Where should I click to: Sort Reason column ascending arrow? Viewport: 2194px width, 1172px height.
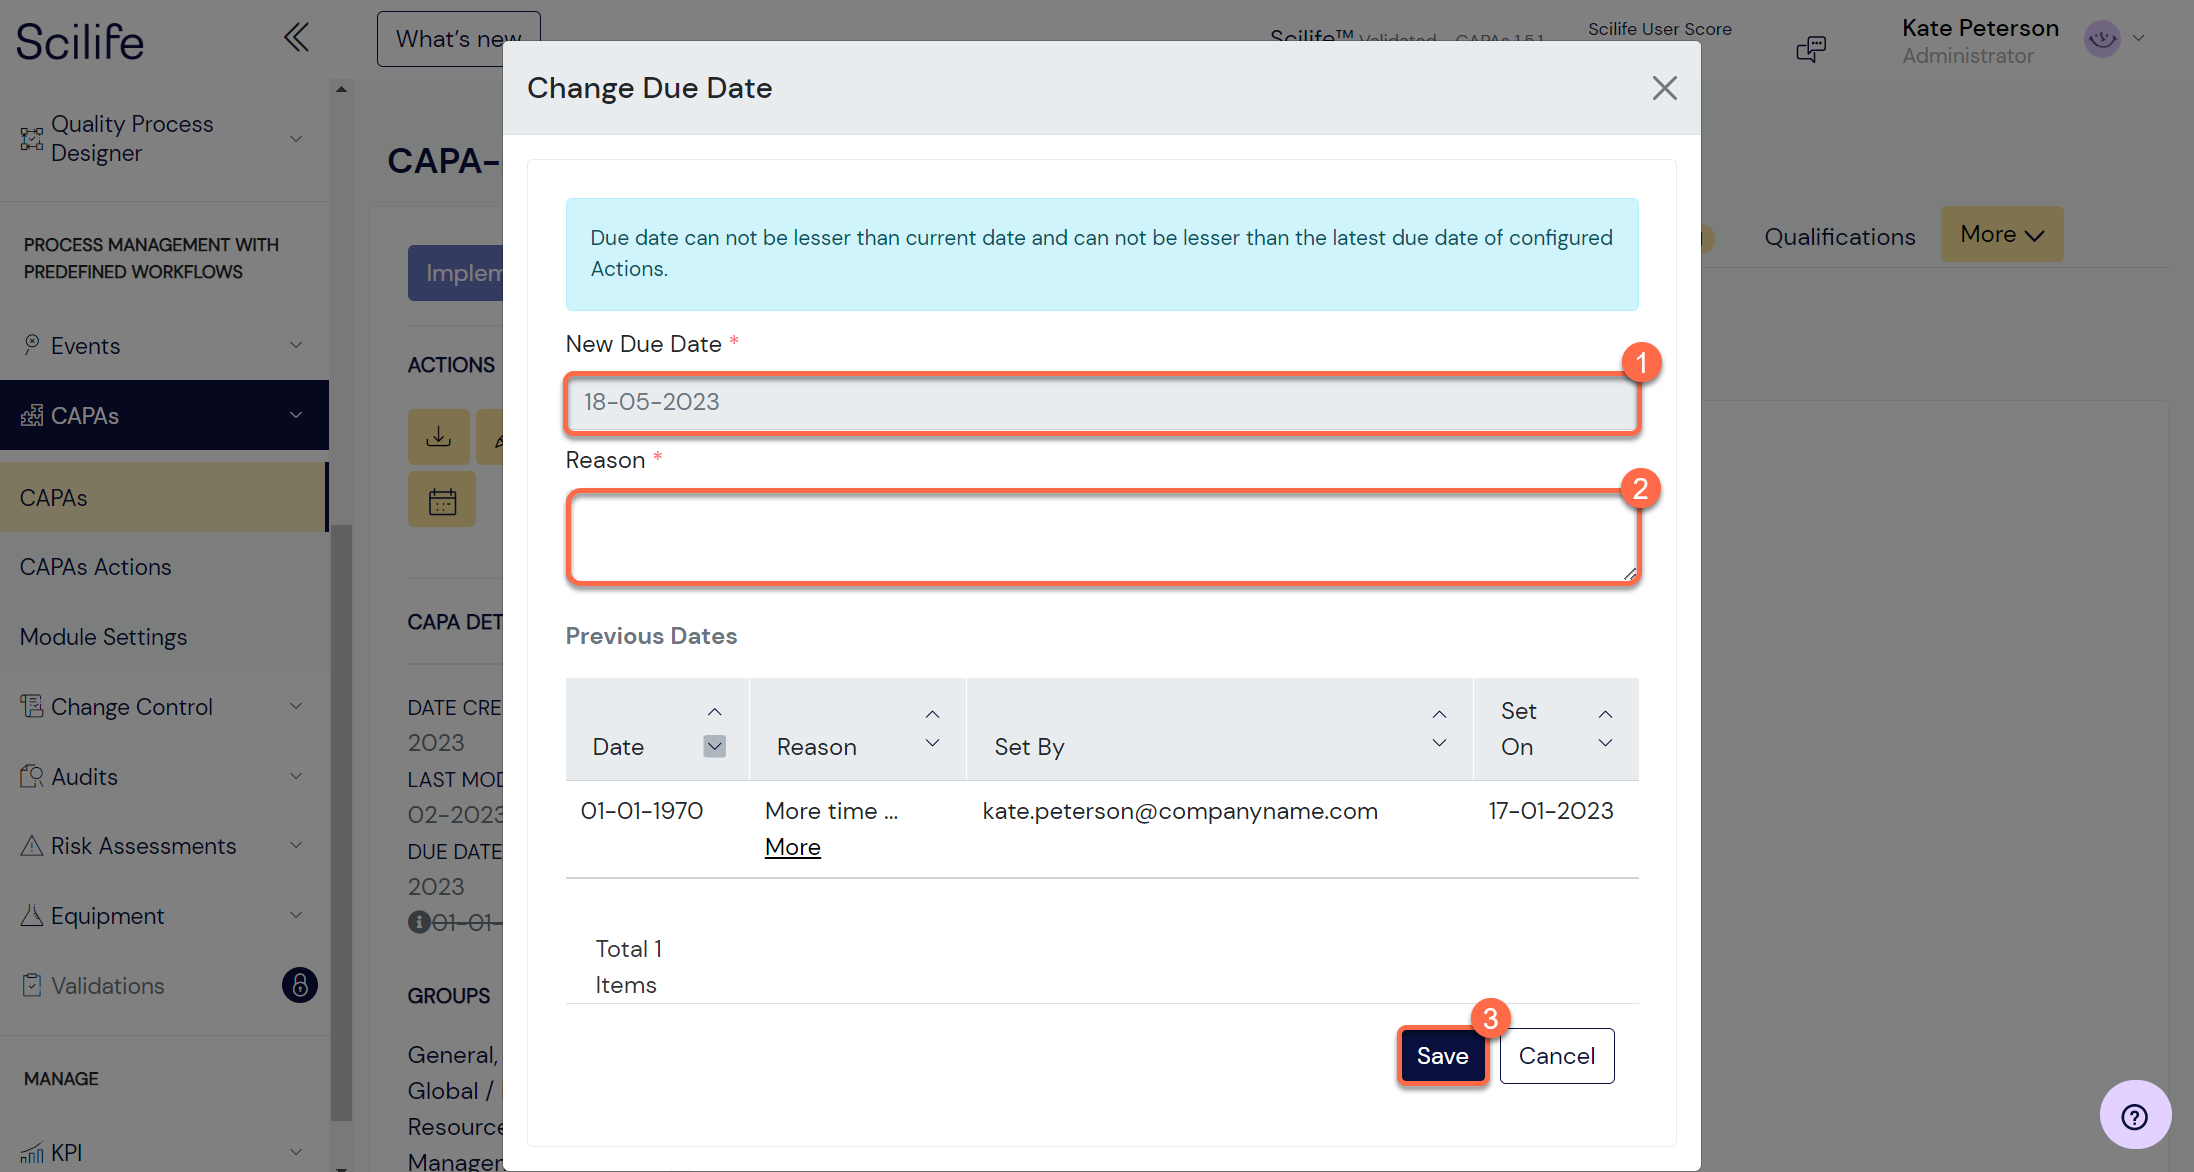(932, 714)
